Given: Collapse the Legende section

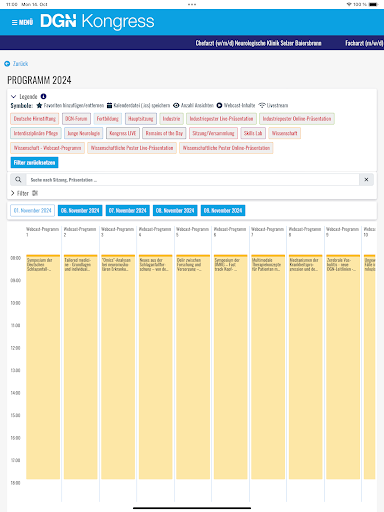Looking at the screenshot, I should tap(14, 97).
